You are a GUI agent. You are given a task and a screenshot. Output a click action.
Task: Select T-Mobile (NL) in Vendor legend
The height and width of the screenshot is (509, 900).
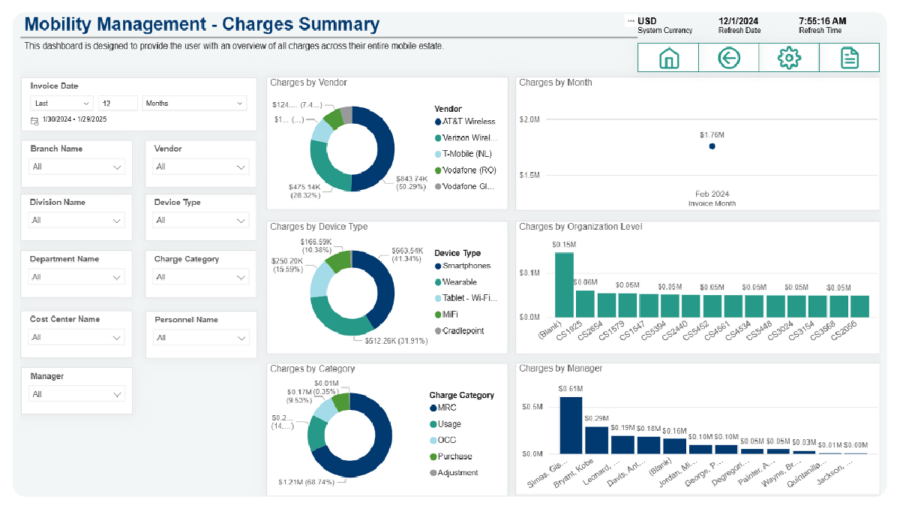(463, 154)
